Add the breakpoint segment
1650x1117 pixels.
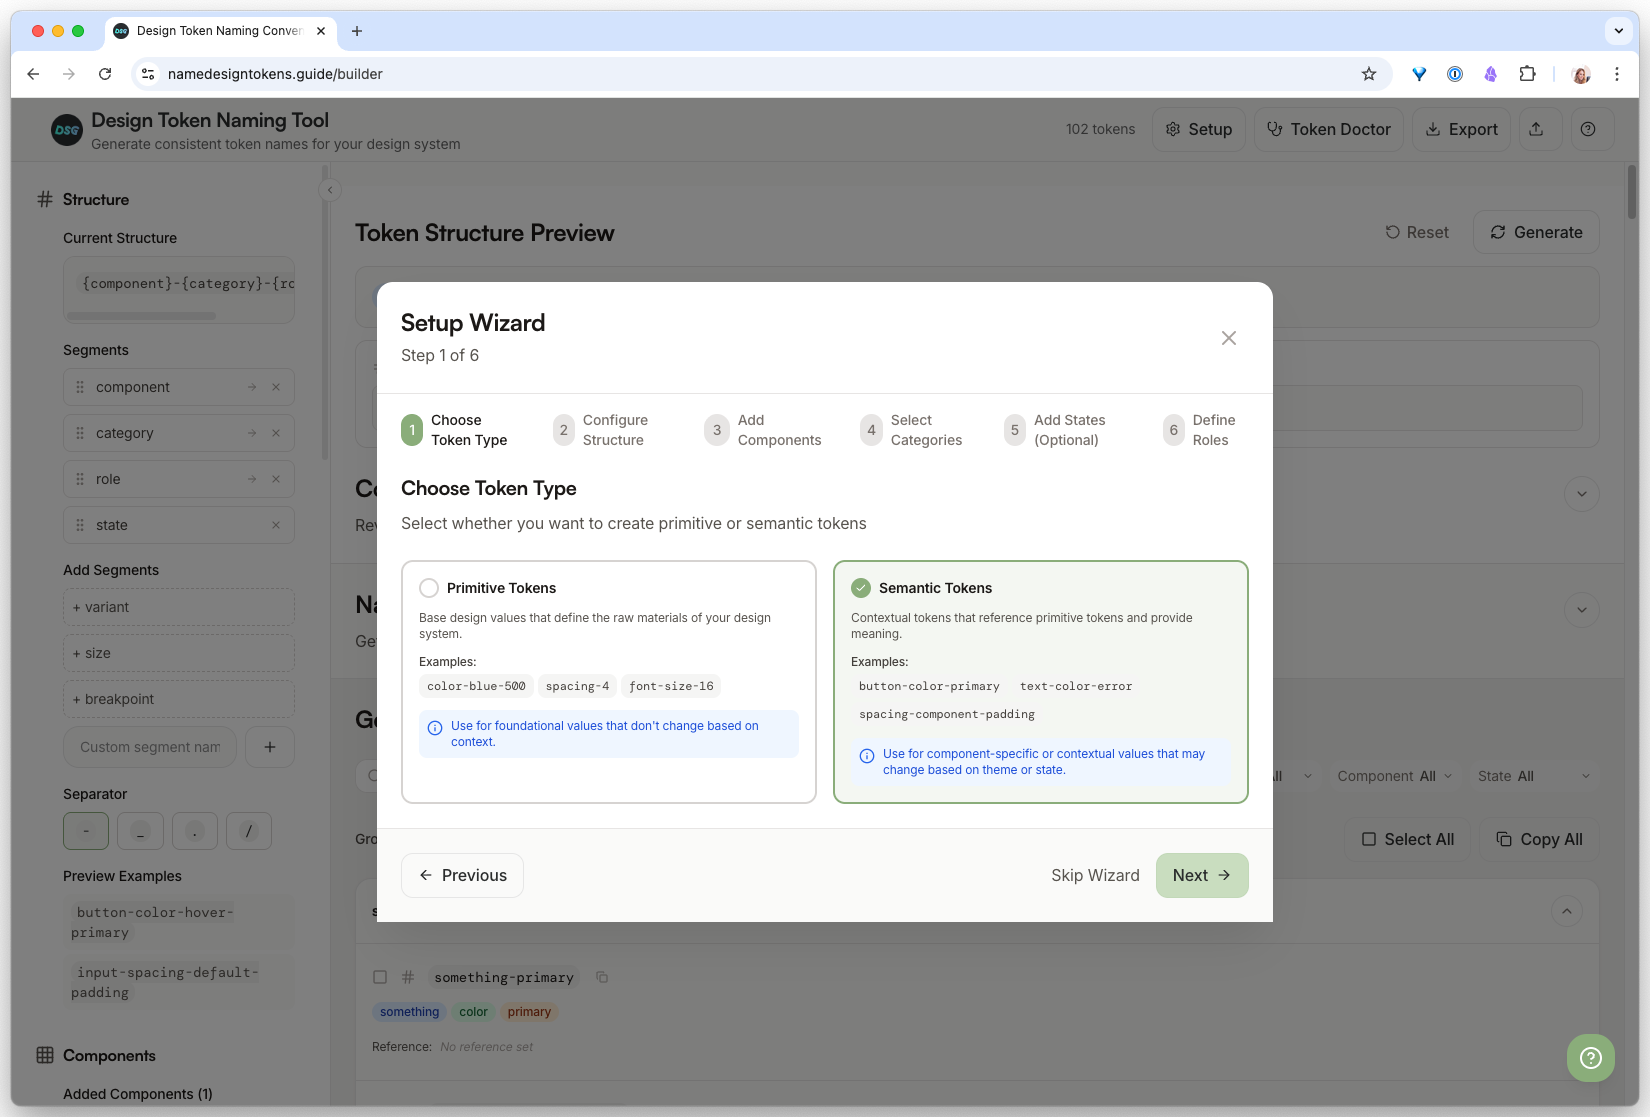click(x=179, y=699)
